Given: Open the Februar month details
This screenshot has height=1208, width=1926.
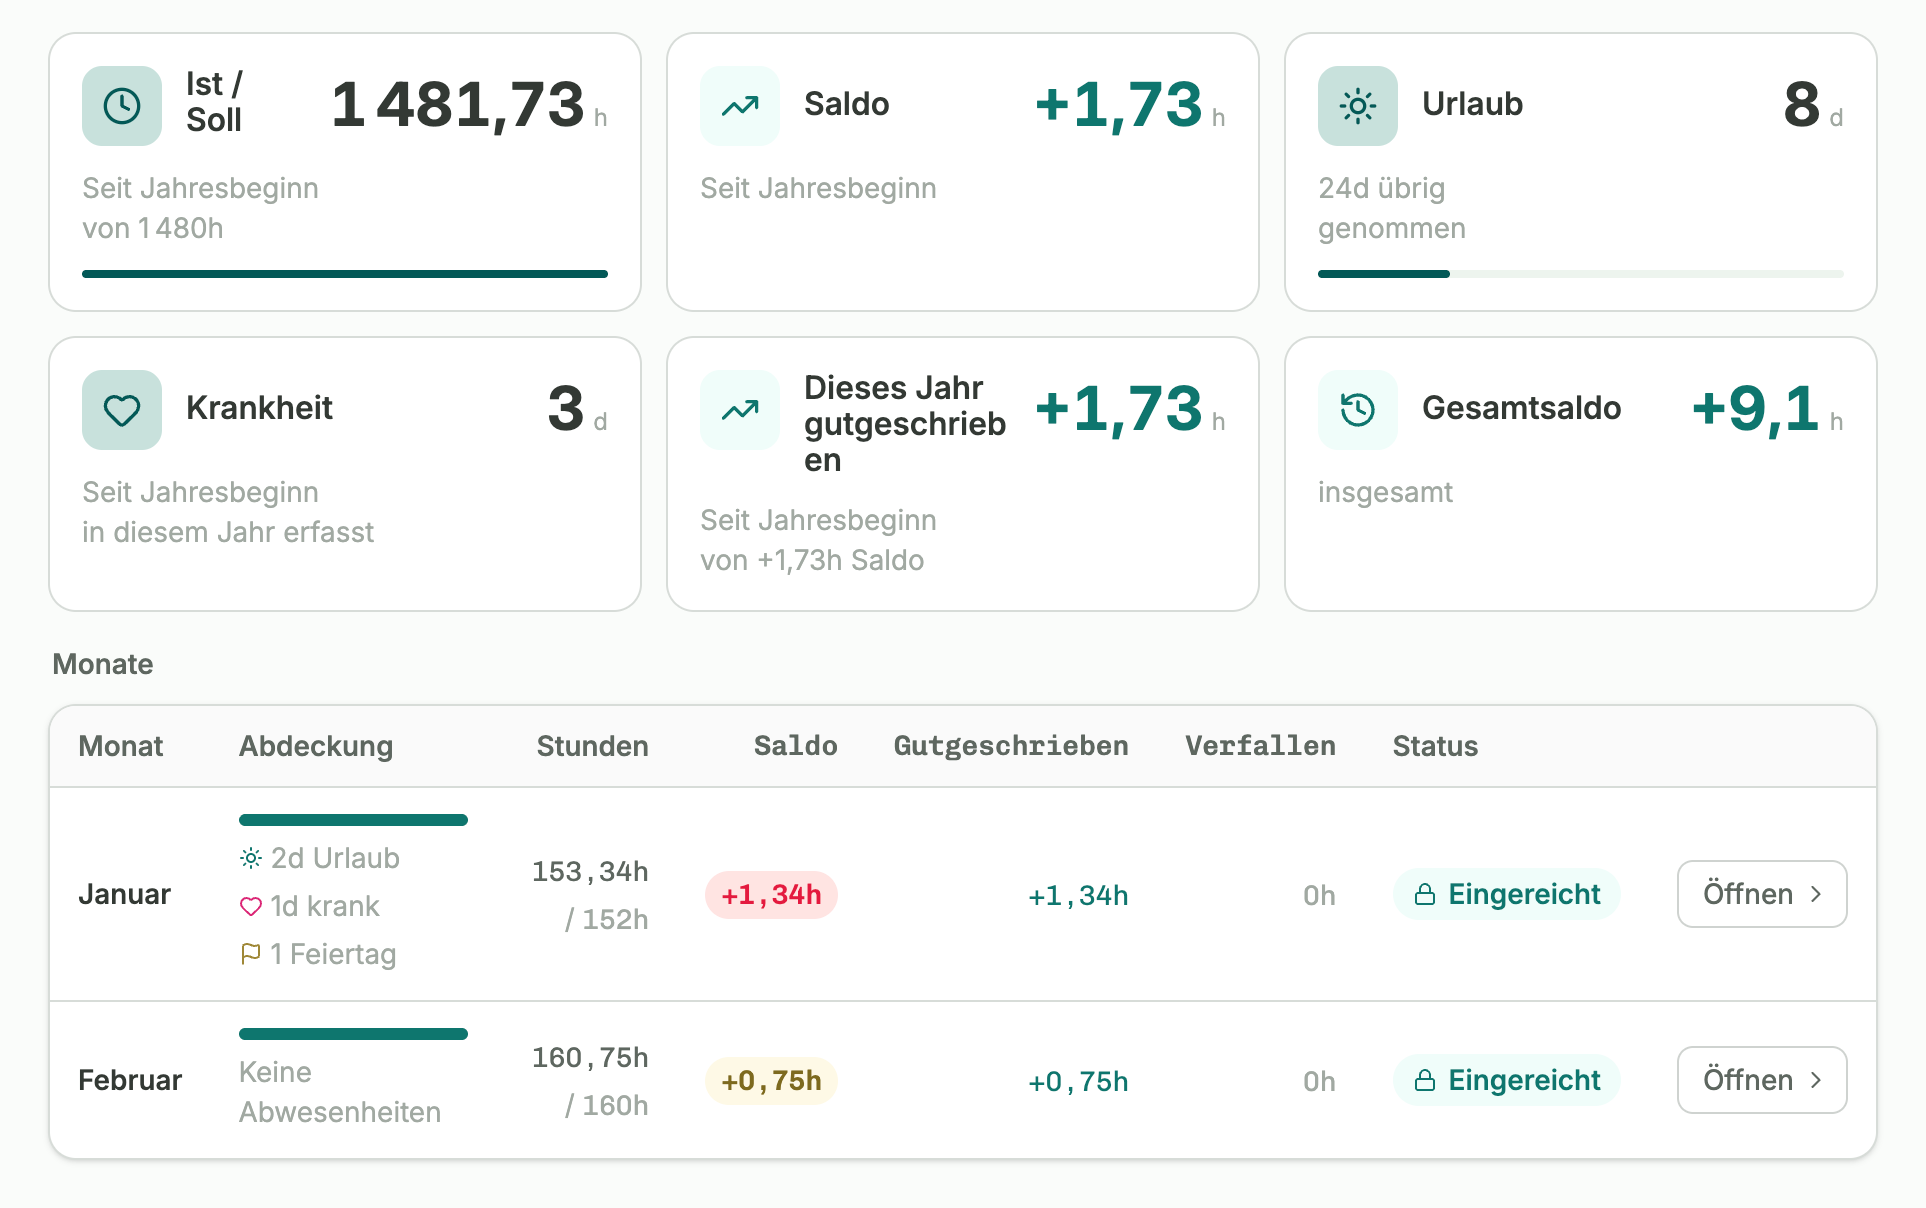Looking at the screenshot, I should (x=1761, y=1080).
